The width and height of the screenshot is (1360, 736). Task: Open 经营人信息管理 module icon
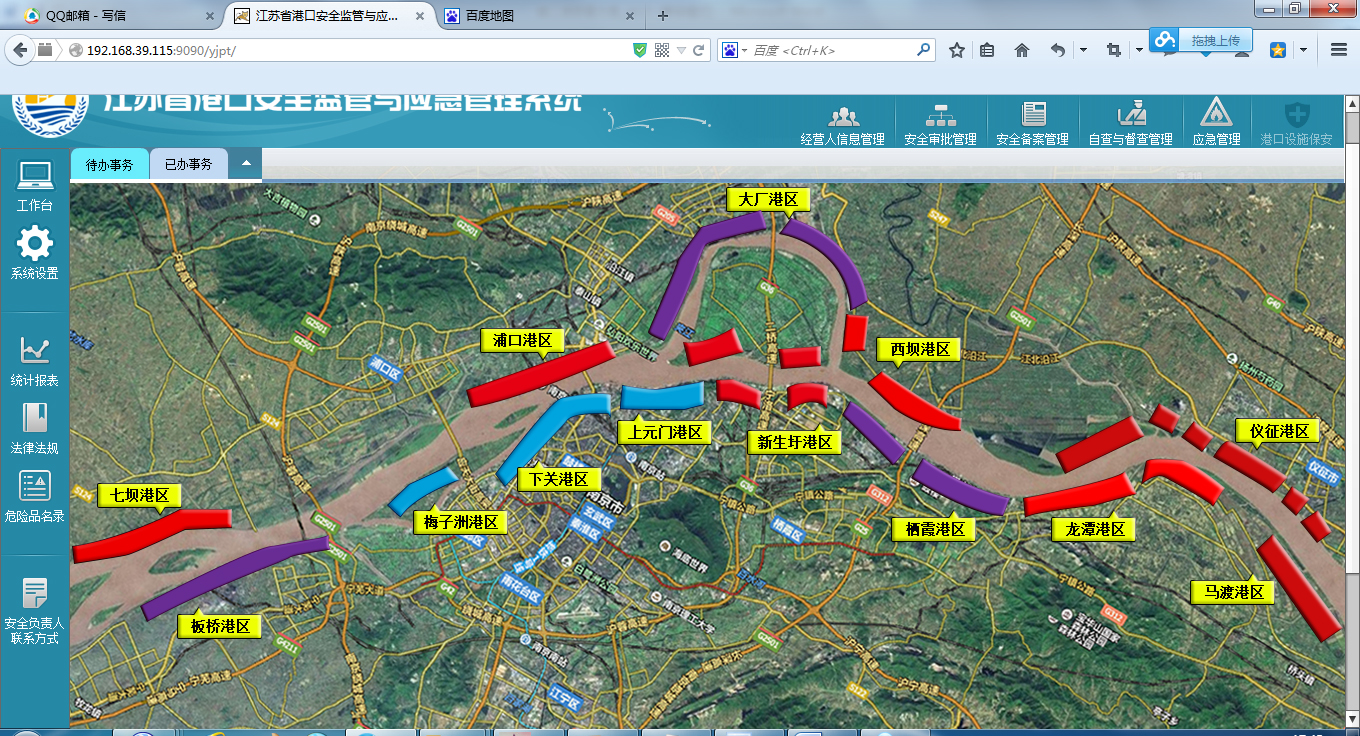click(842, 118)
